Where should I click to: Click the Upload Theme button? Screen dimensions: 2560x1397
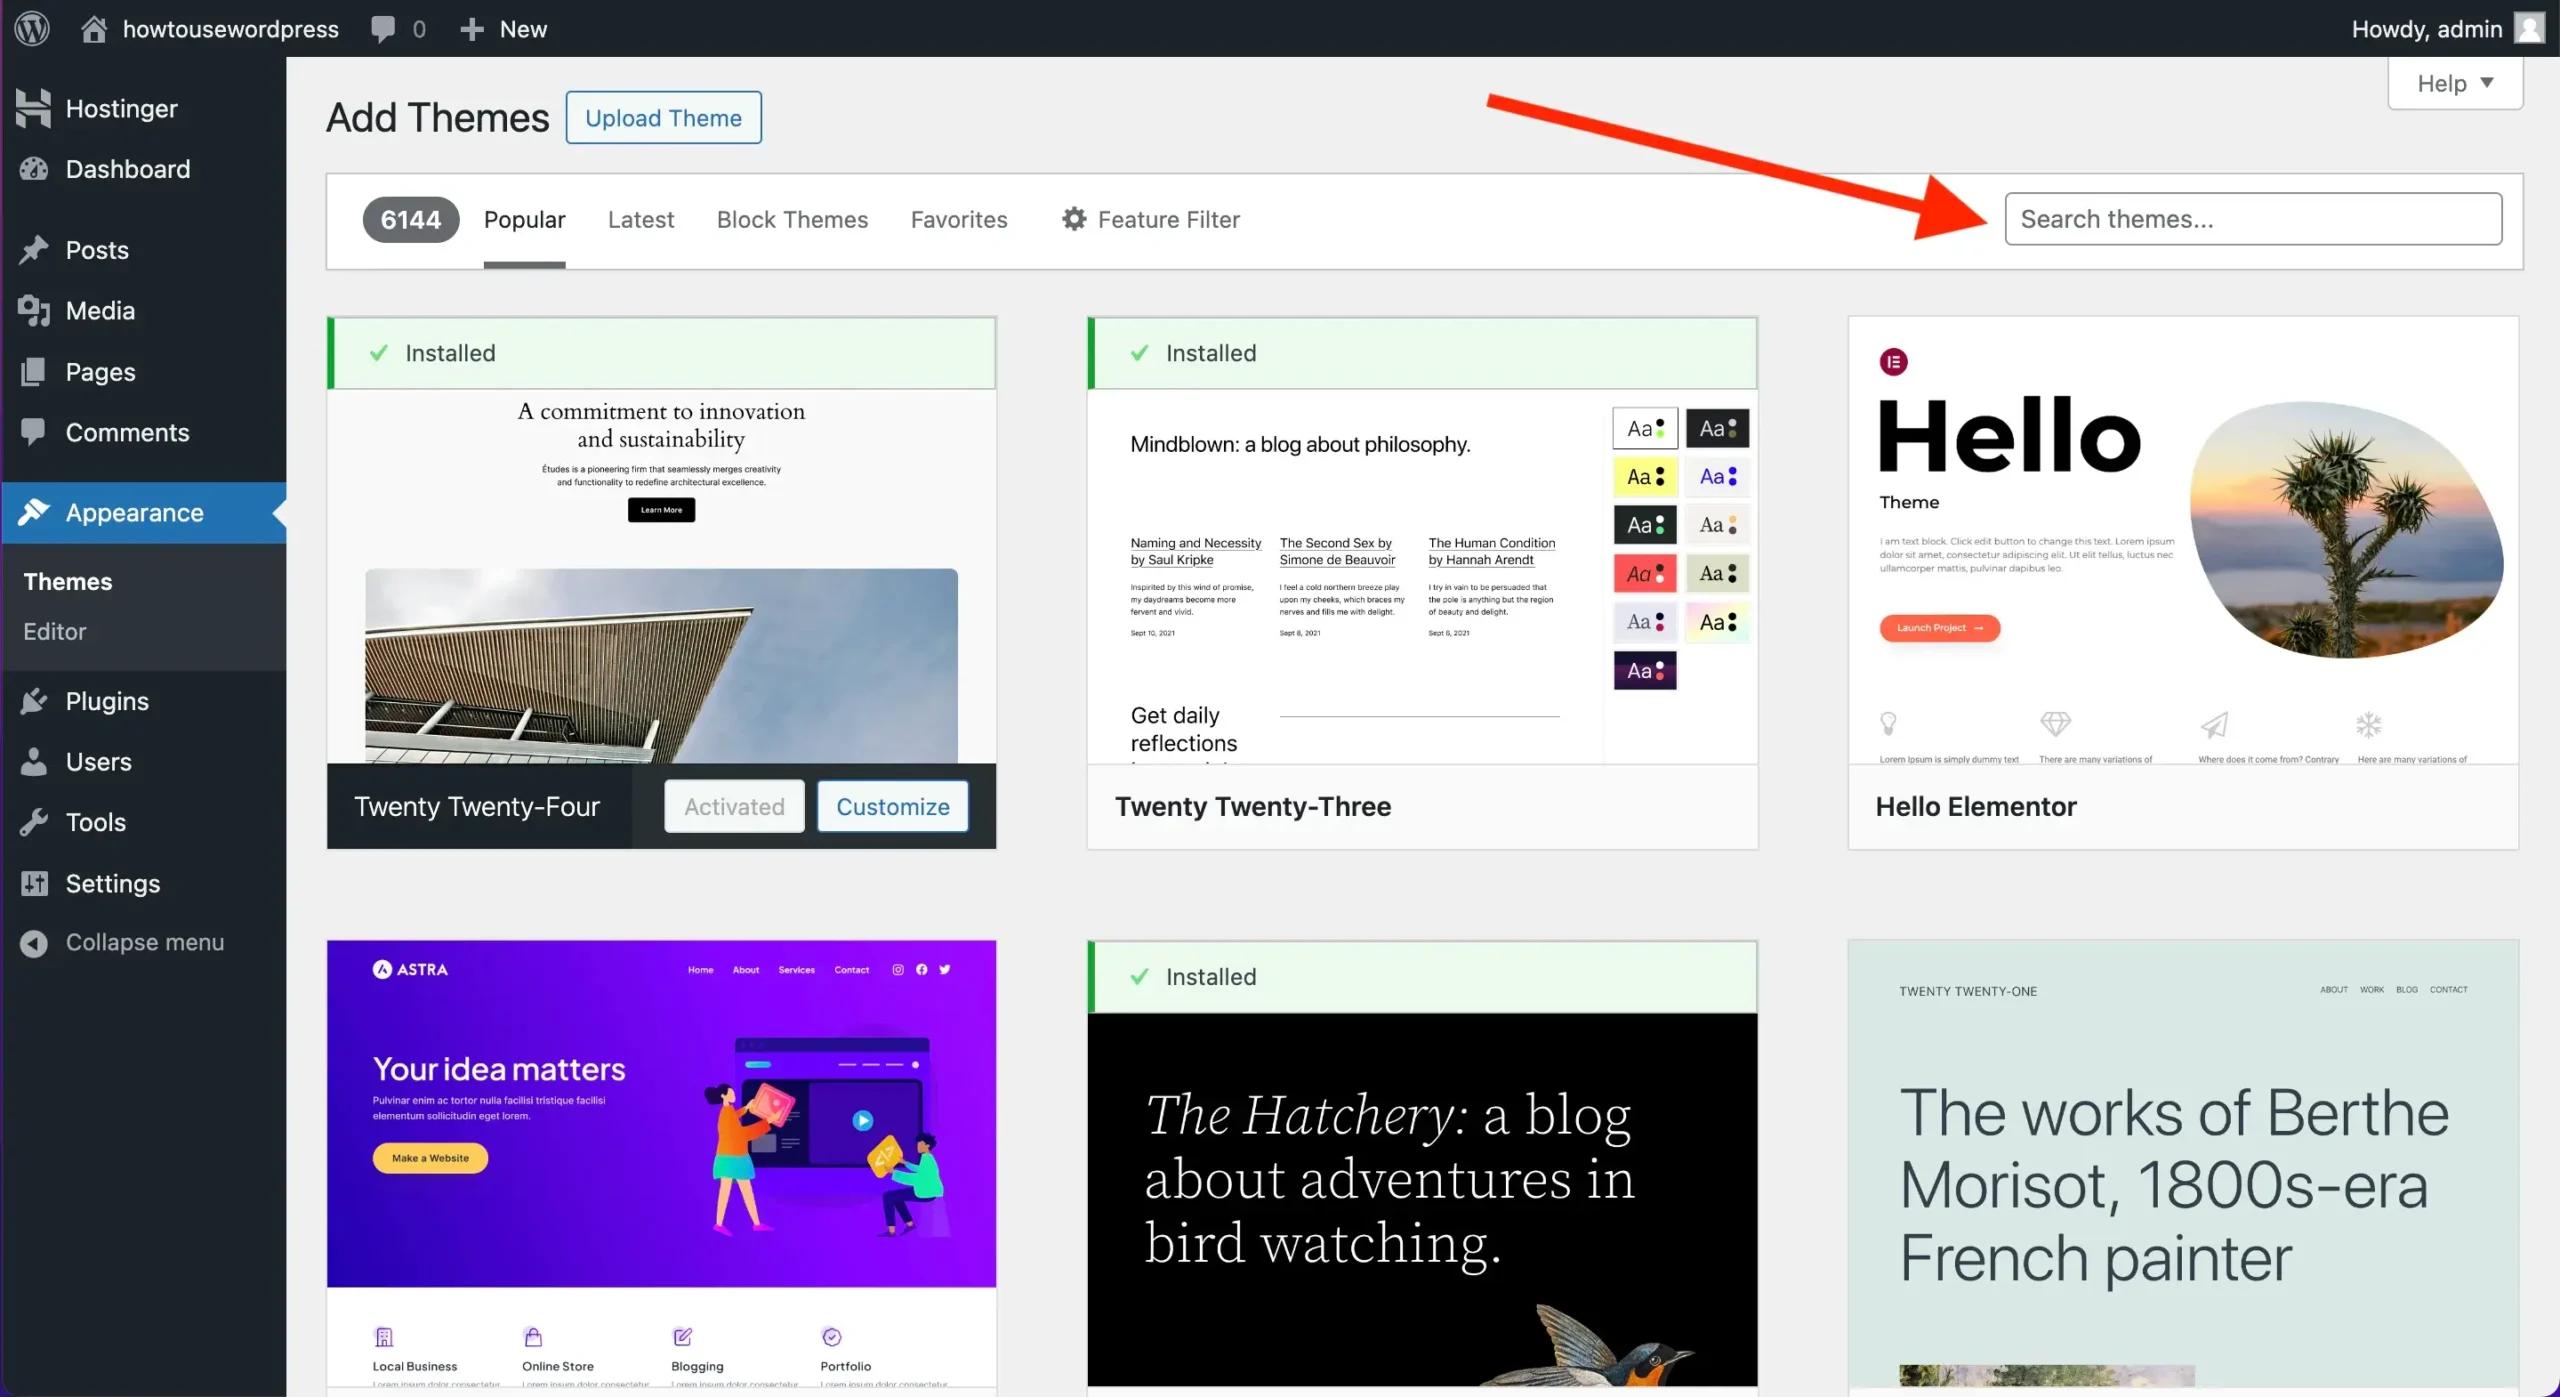tap(662, 117)
